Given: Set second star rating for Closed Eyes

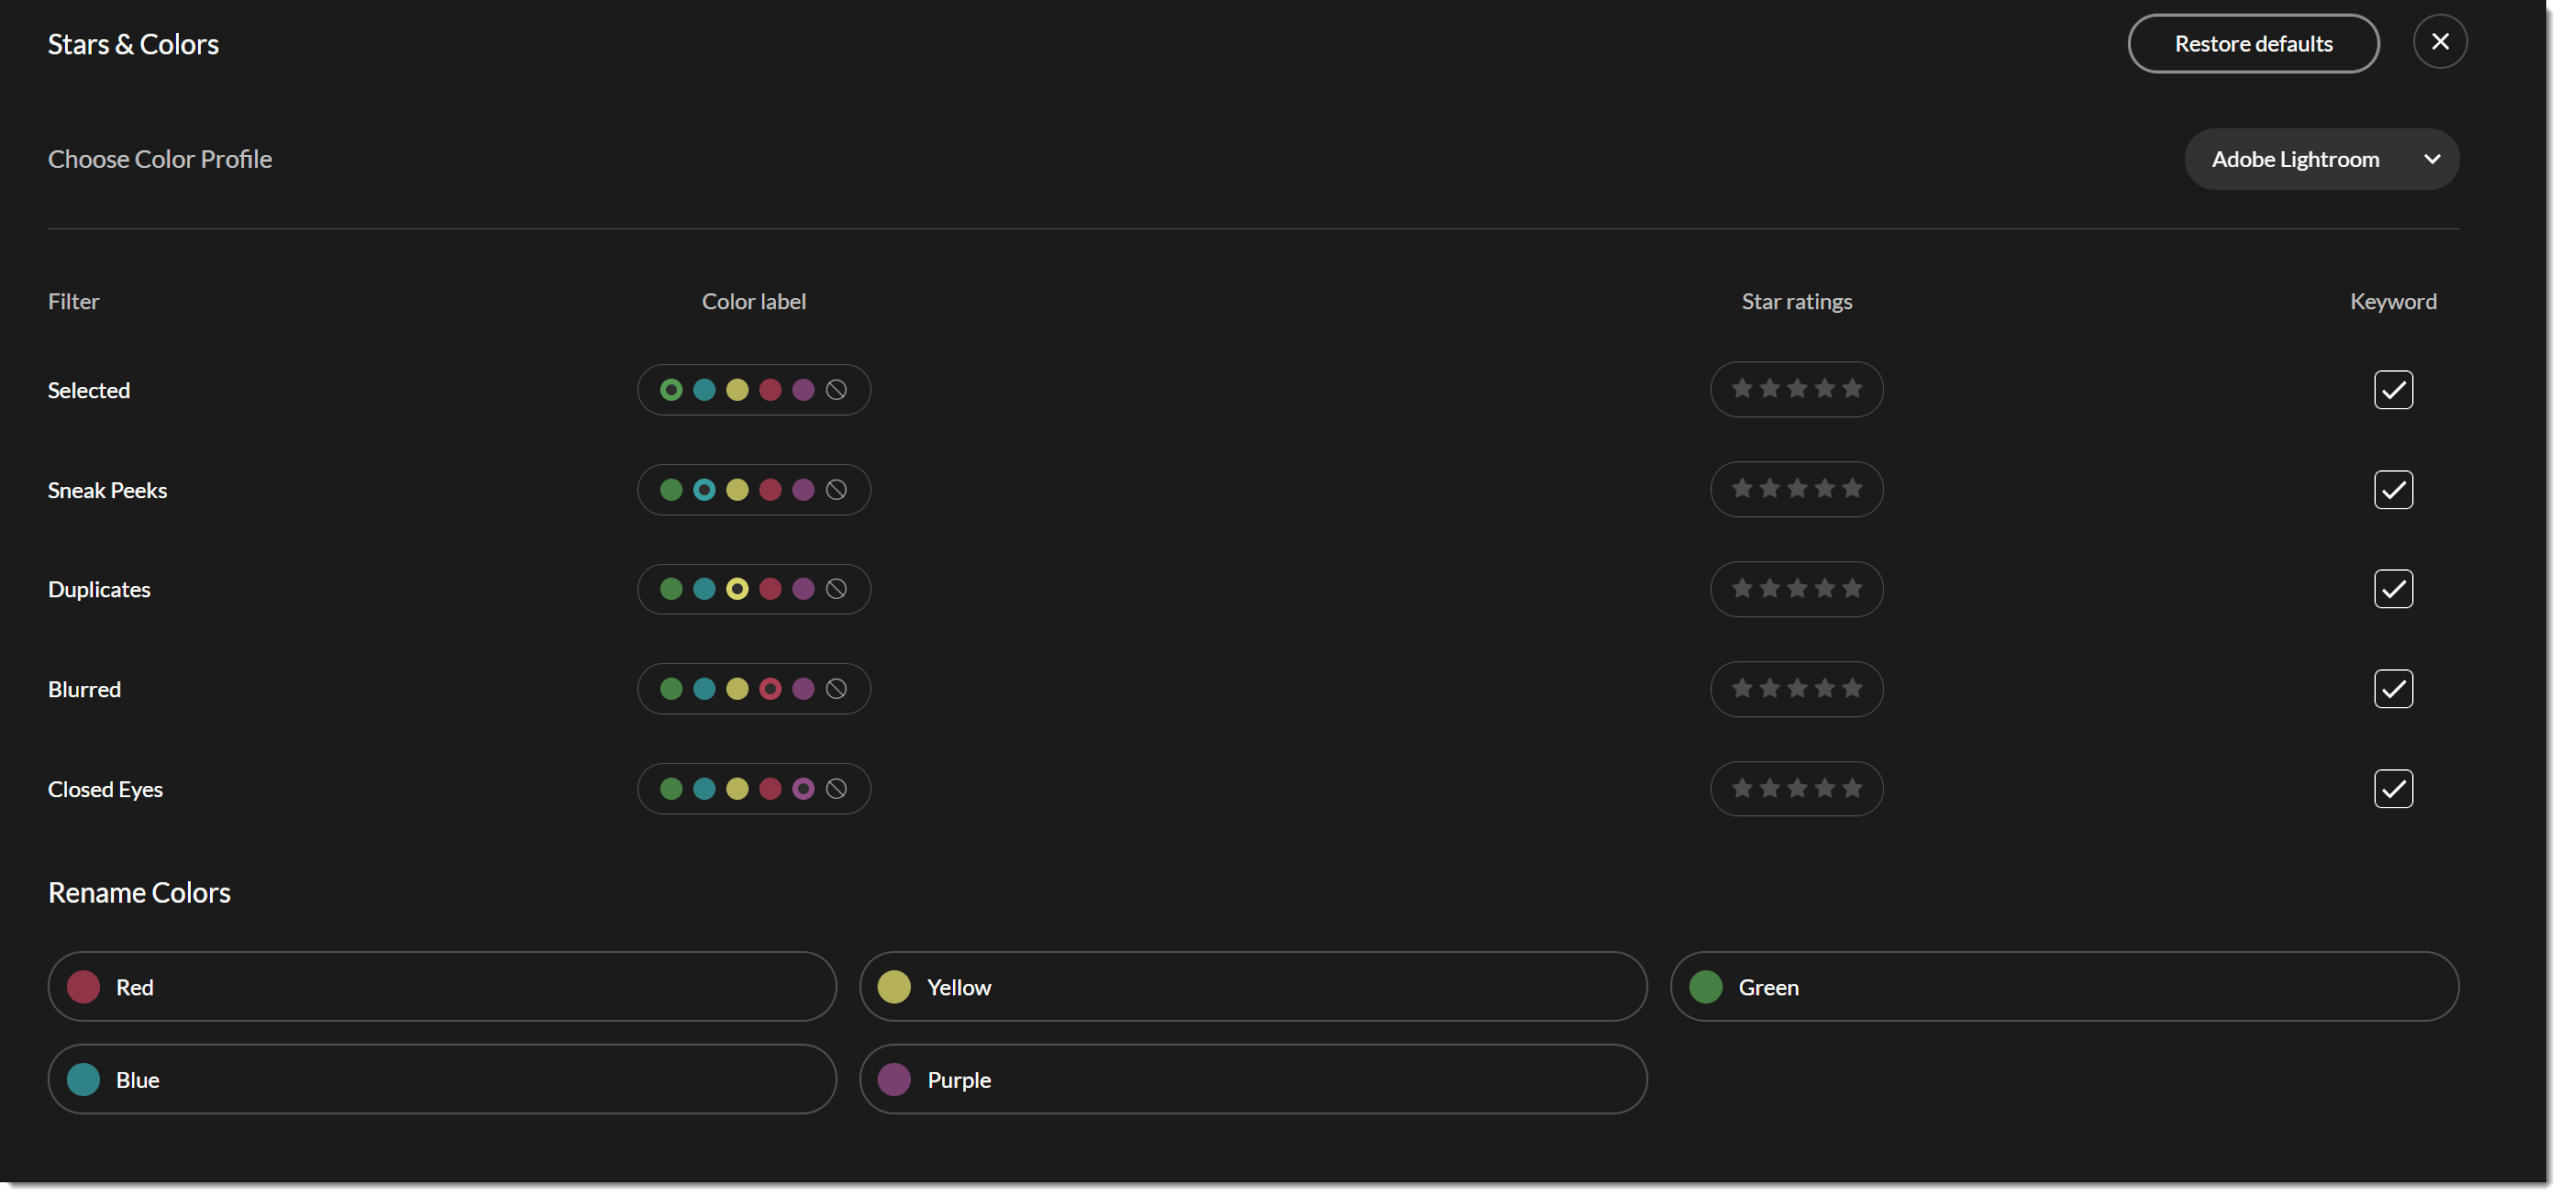Looking at the screenshot, I should (1770, 788).
